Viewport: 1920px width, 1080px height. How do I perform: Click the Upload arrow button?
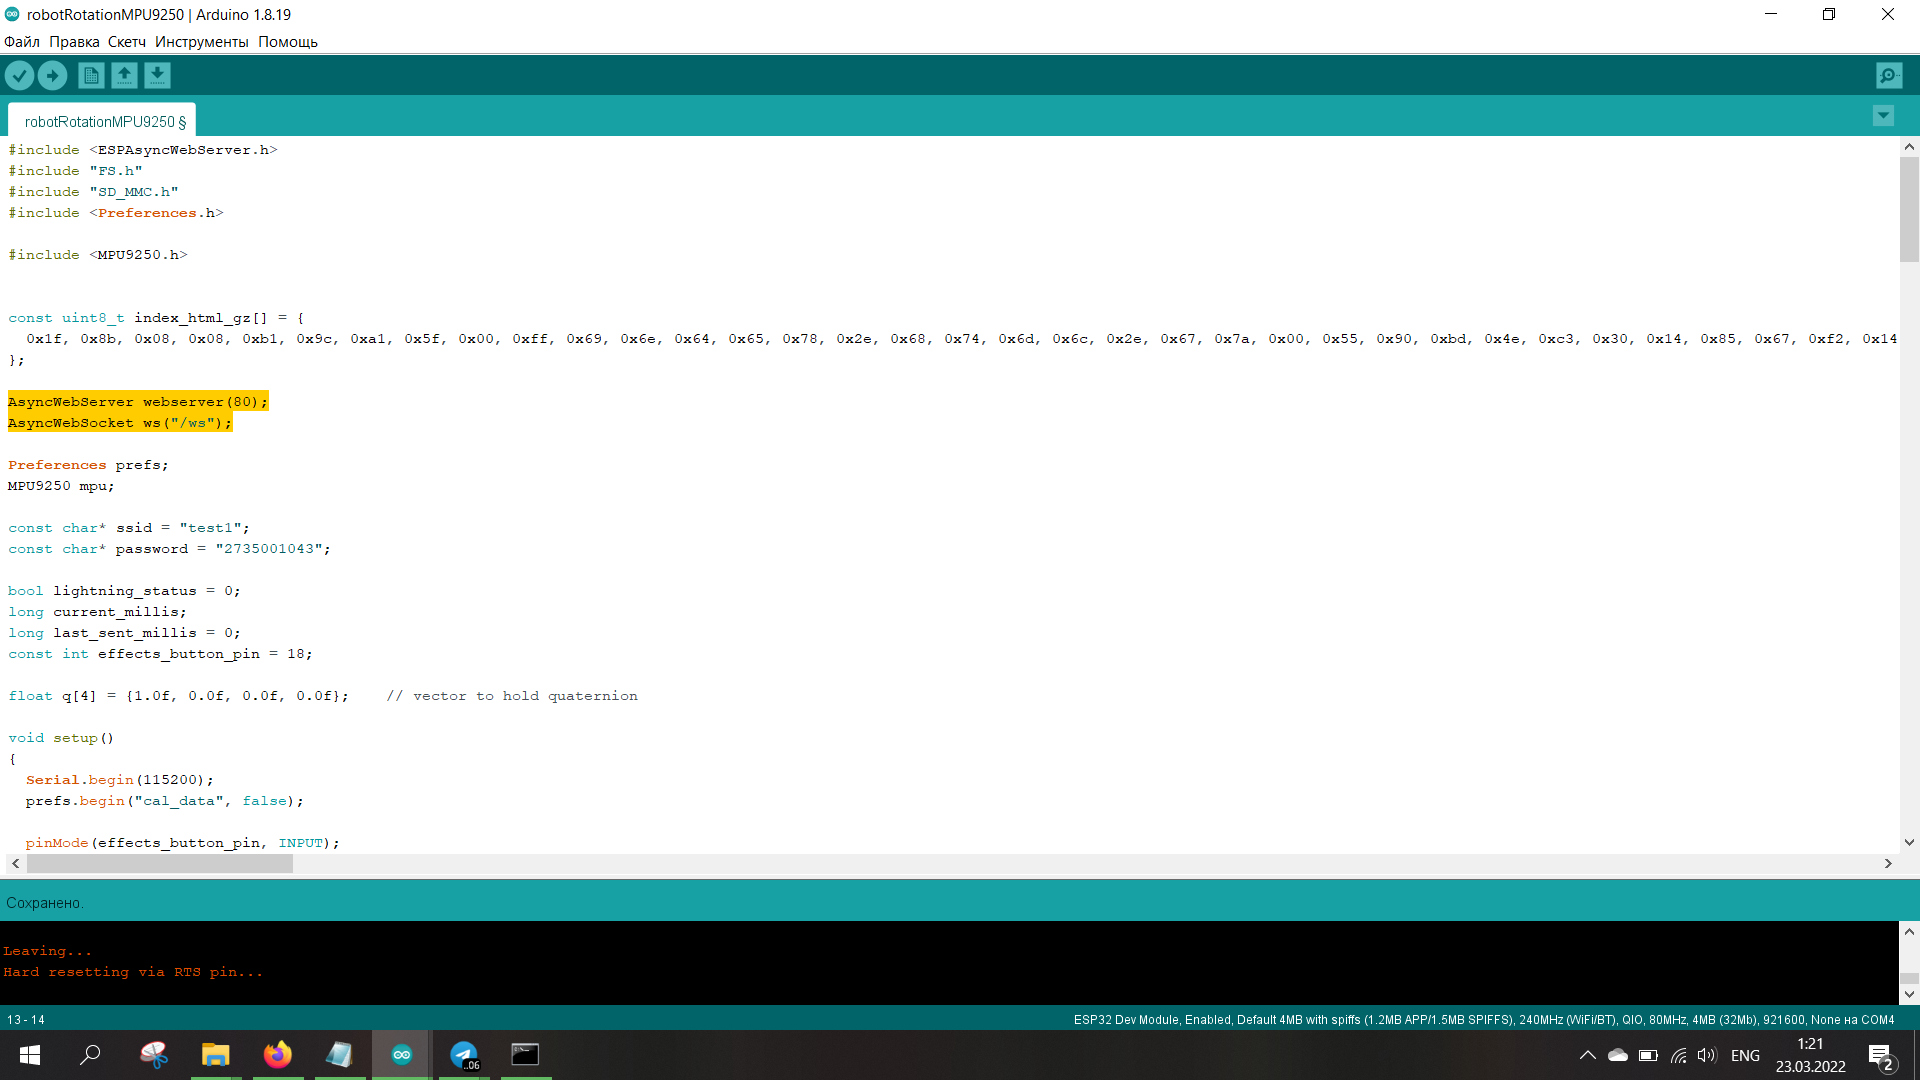coord(52,75)
